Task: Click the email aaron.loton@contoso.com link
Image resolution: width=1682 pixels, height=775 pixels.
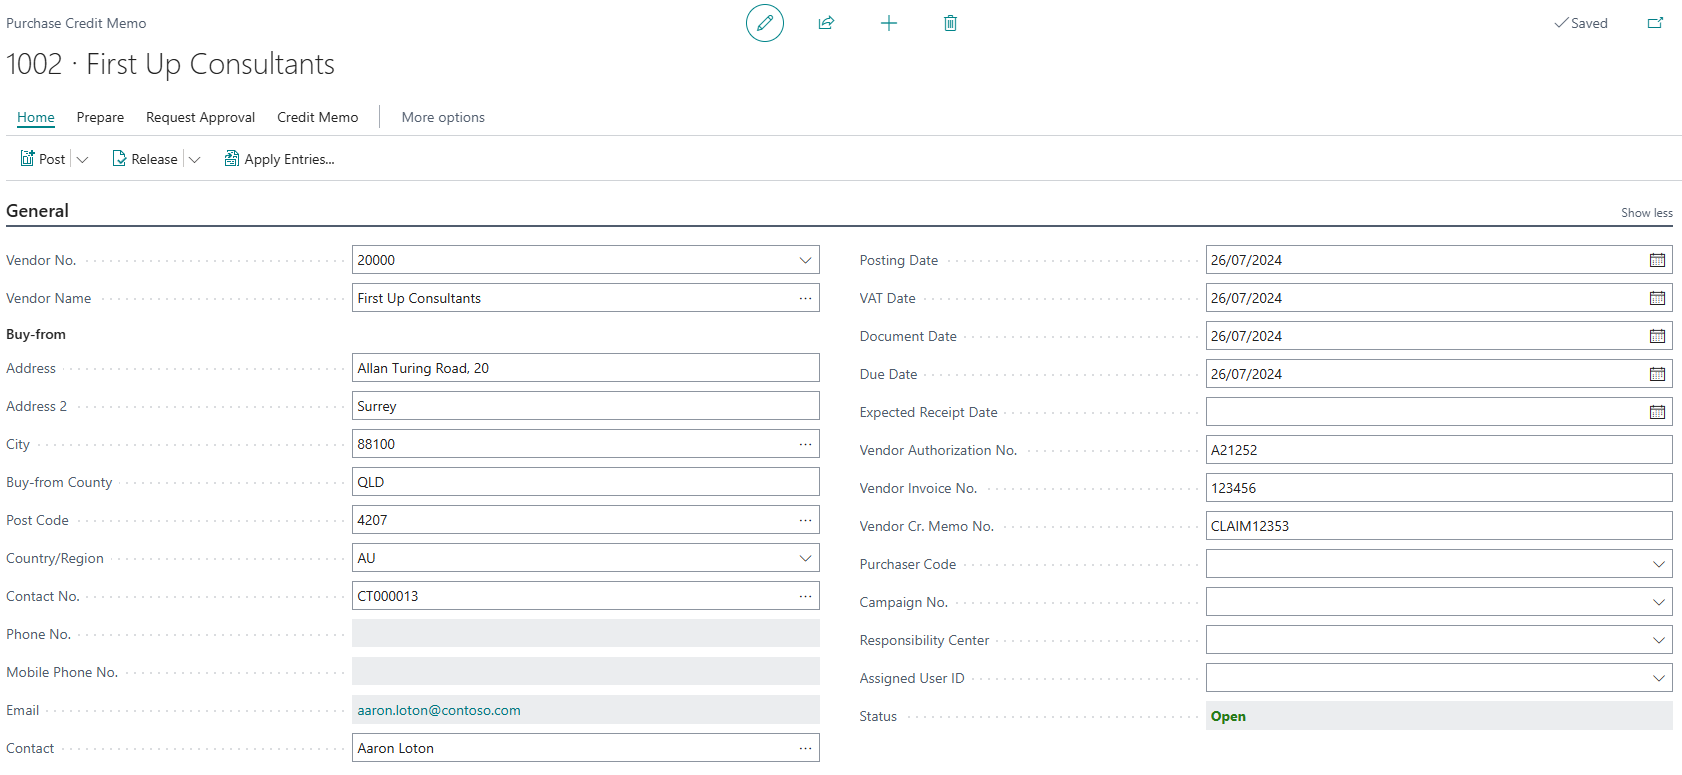Action: [x=439, y=710]
